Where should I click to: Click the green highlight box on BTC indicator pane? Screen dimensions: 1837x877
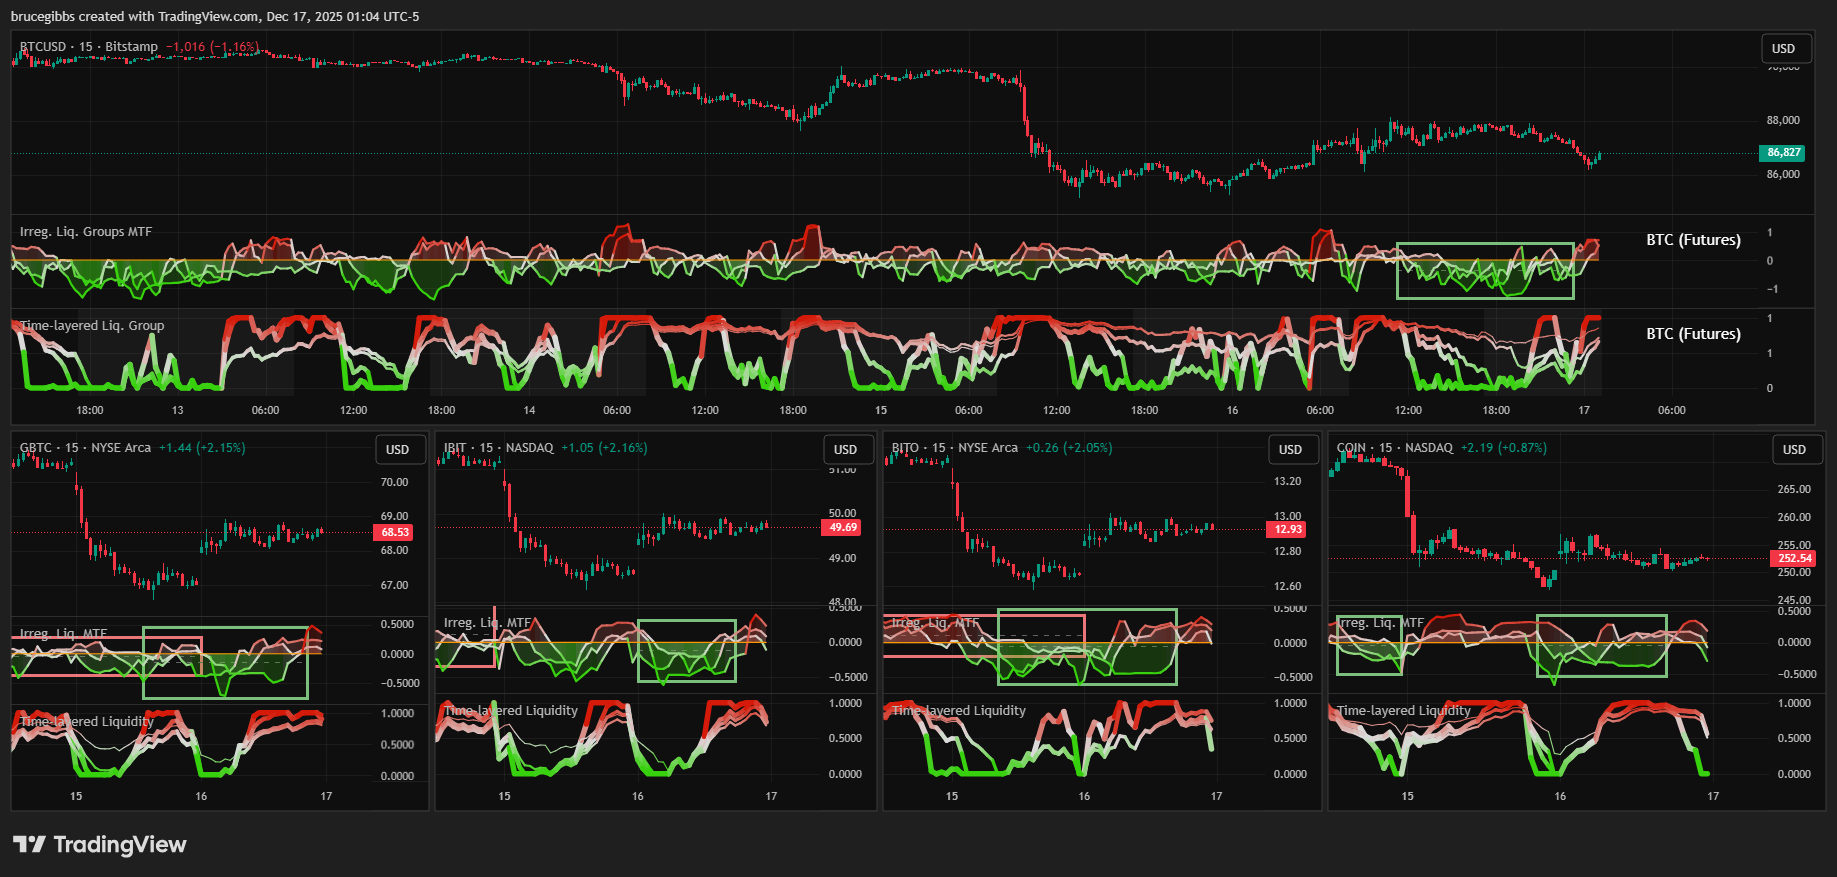pyautogui.click(x=1485, y=246)
